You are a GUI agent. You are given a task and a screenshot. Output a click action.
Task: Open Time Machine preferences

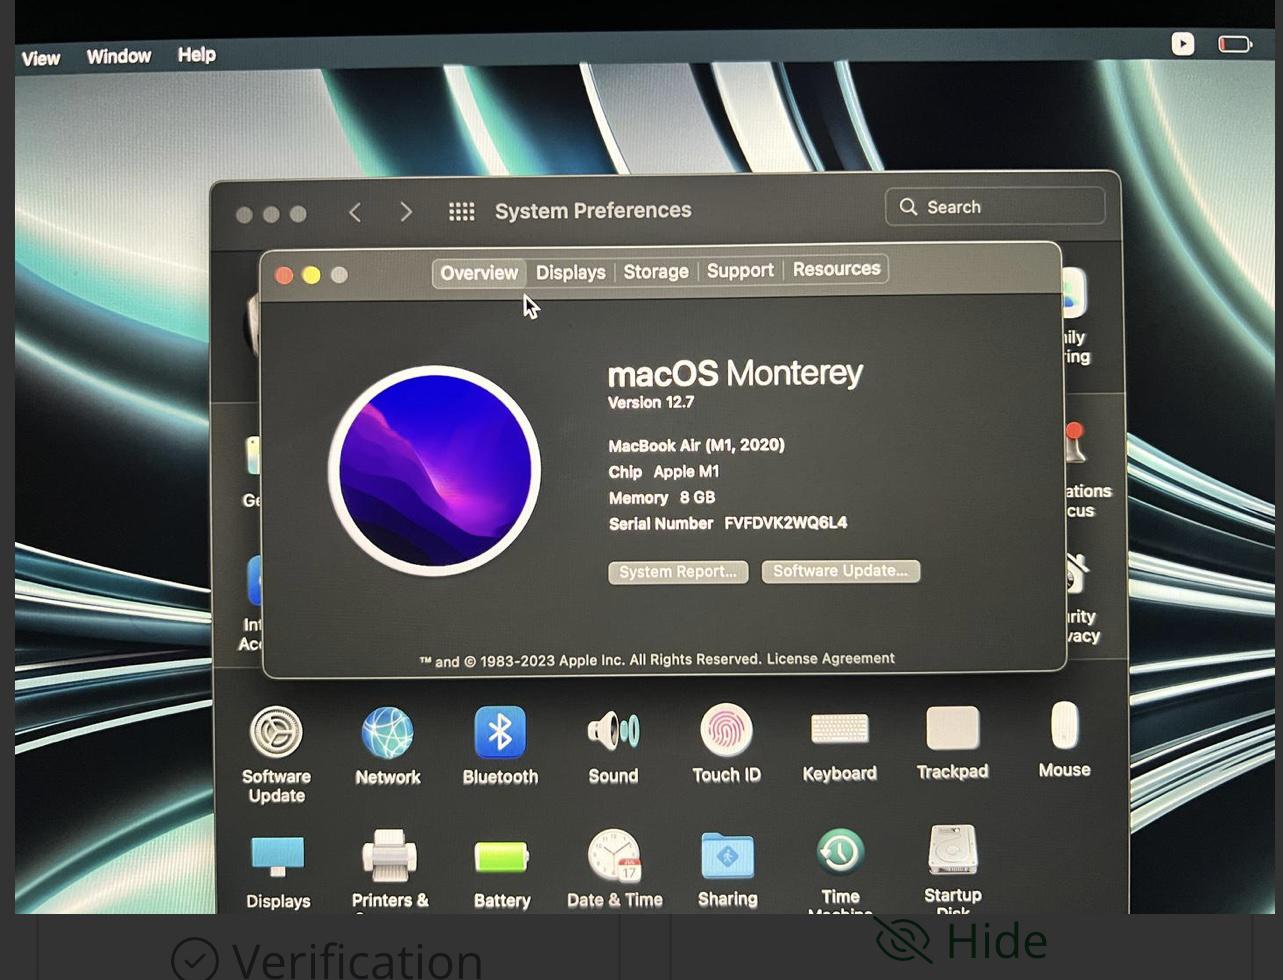click(x=840, y=870)
